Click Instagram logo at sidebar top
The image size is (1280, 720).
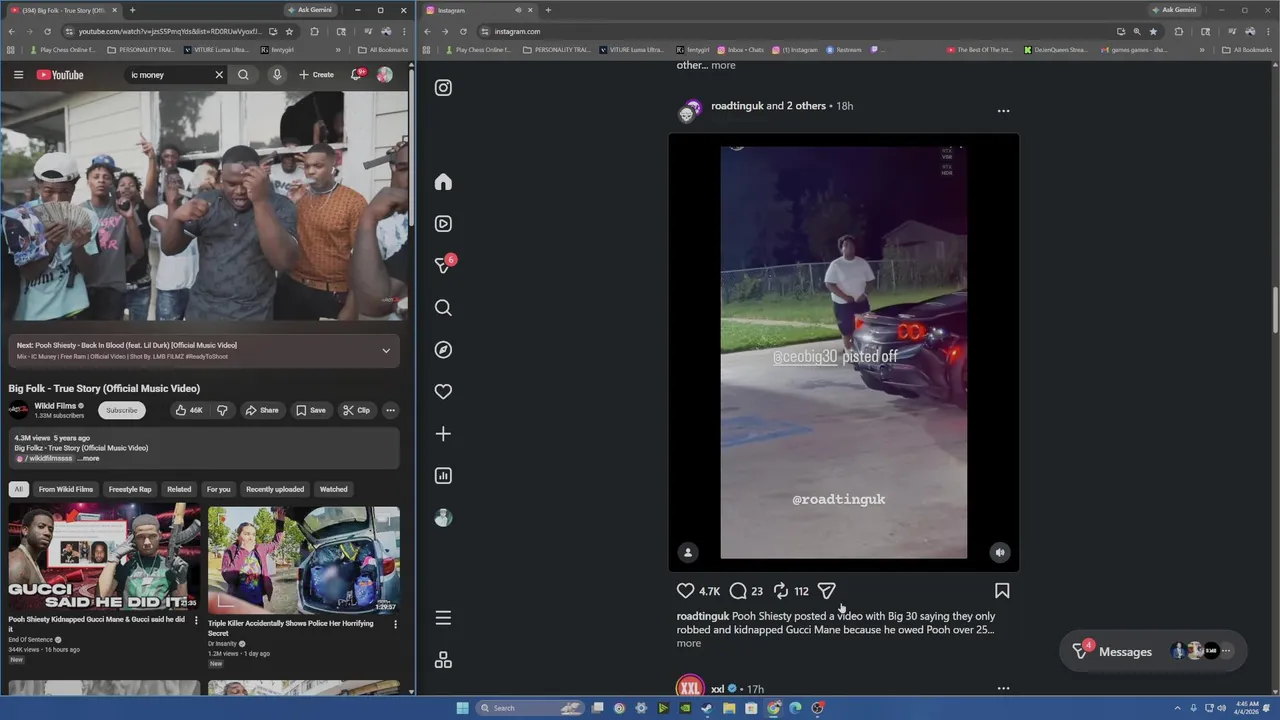point(443,88)
